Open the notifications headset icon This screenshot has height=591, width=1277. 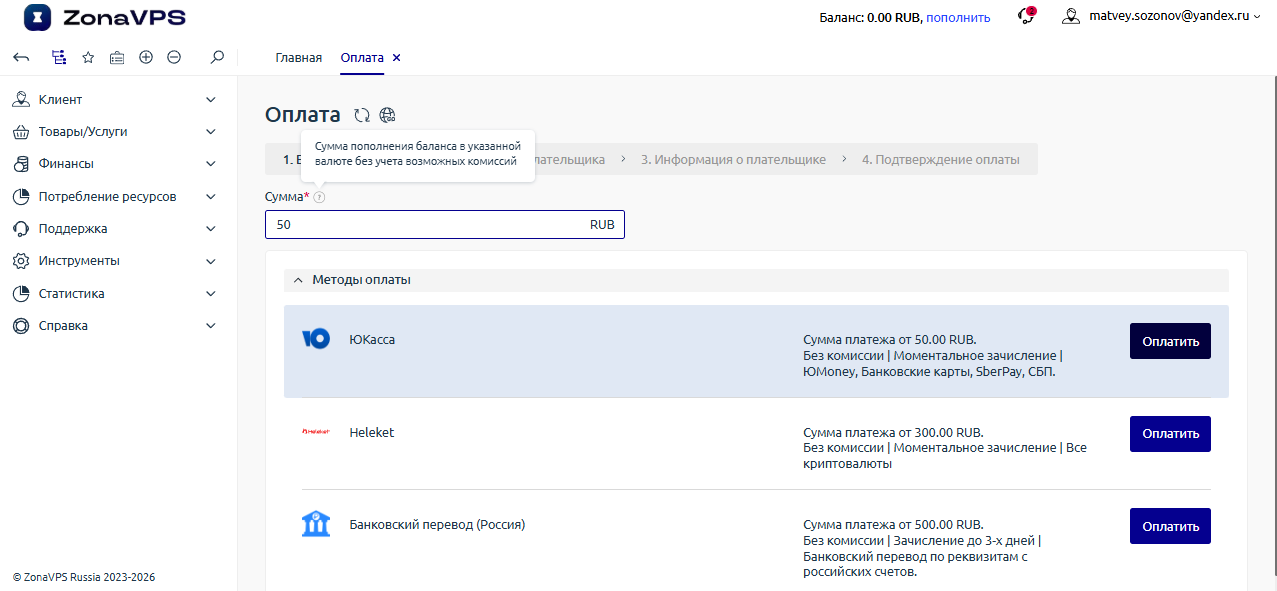(1026, 16)
